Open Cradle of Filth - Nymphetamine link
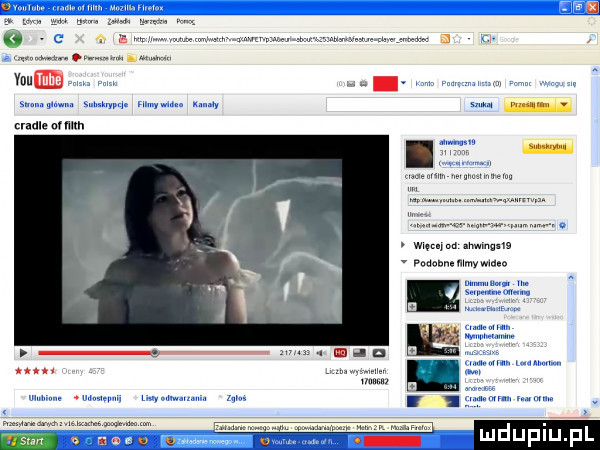 (489, 332)
